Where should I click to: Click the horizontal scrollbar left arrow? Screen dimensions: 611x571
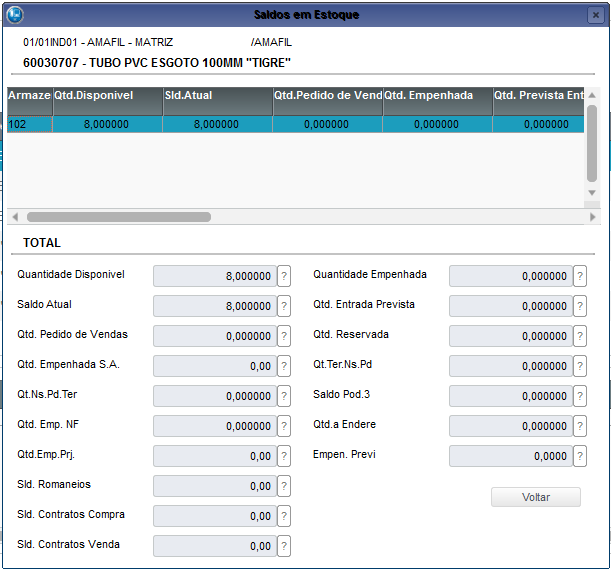(14, 217)
